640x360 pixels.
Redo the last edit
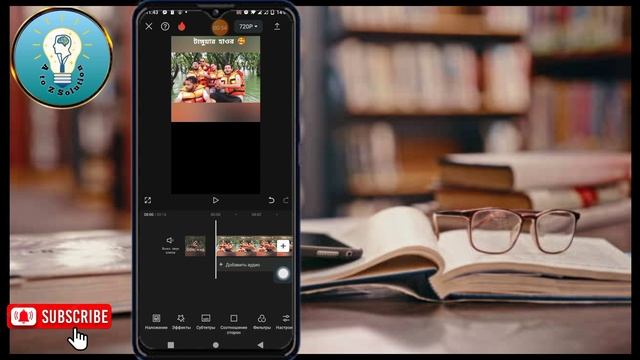tap(286, 200)
